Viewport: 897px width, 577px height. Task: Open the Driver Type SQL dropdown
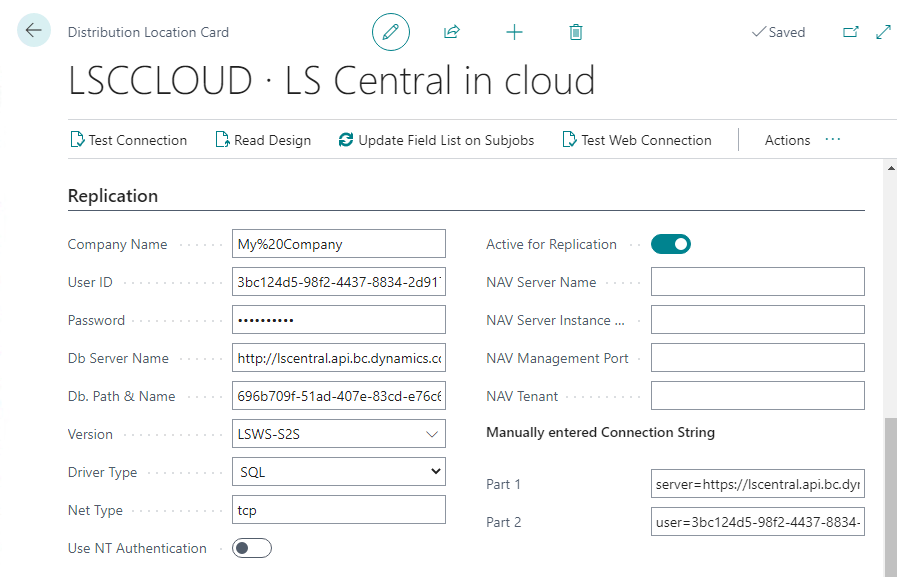(338, 472)
